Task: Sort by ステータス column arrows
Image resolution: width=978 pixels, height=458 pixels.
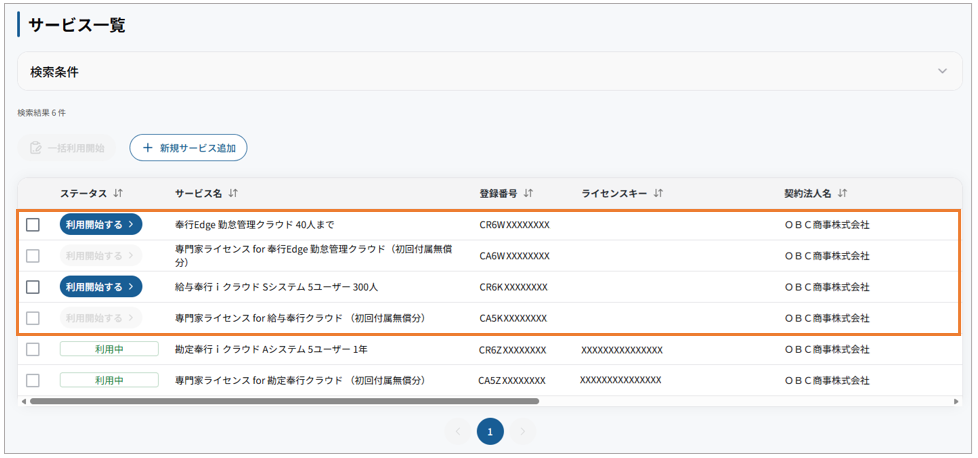Action: 119,194
